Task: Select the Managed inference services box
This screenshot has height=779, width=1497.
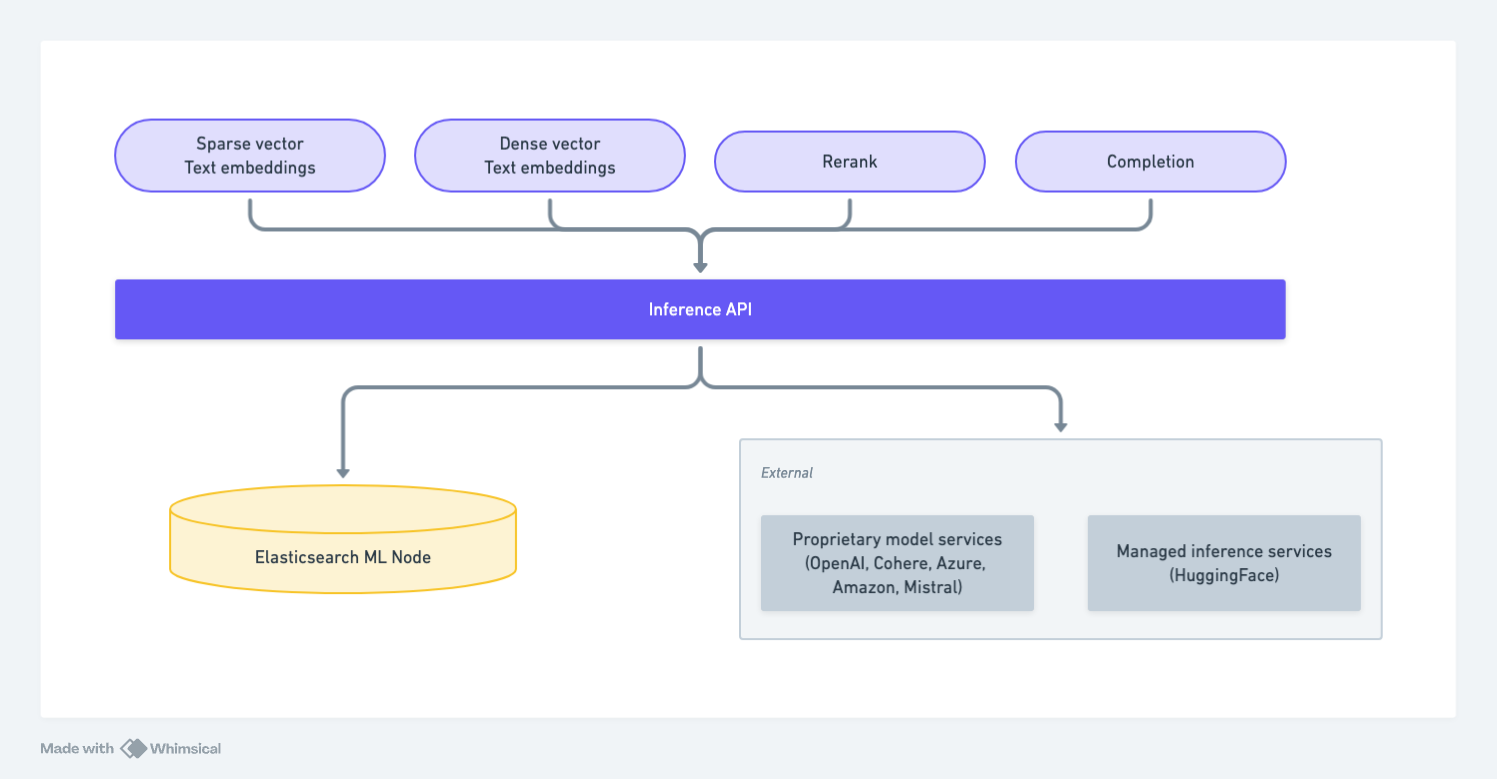Action: click(1224, 563)
